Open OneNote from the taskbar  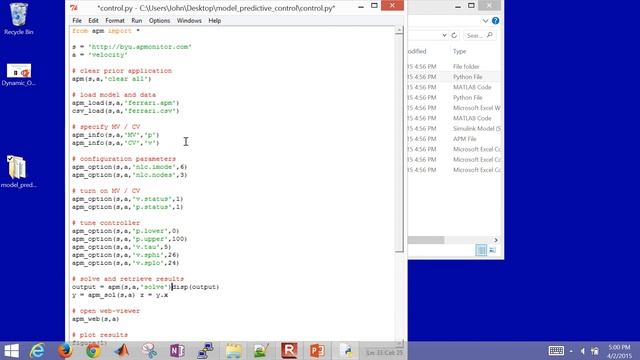pyautogui.click(x=177, y=351)
